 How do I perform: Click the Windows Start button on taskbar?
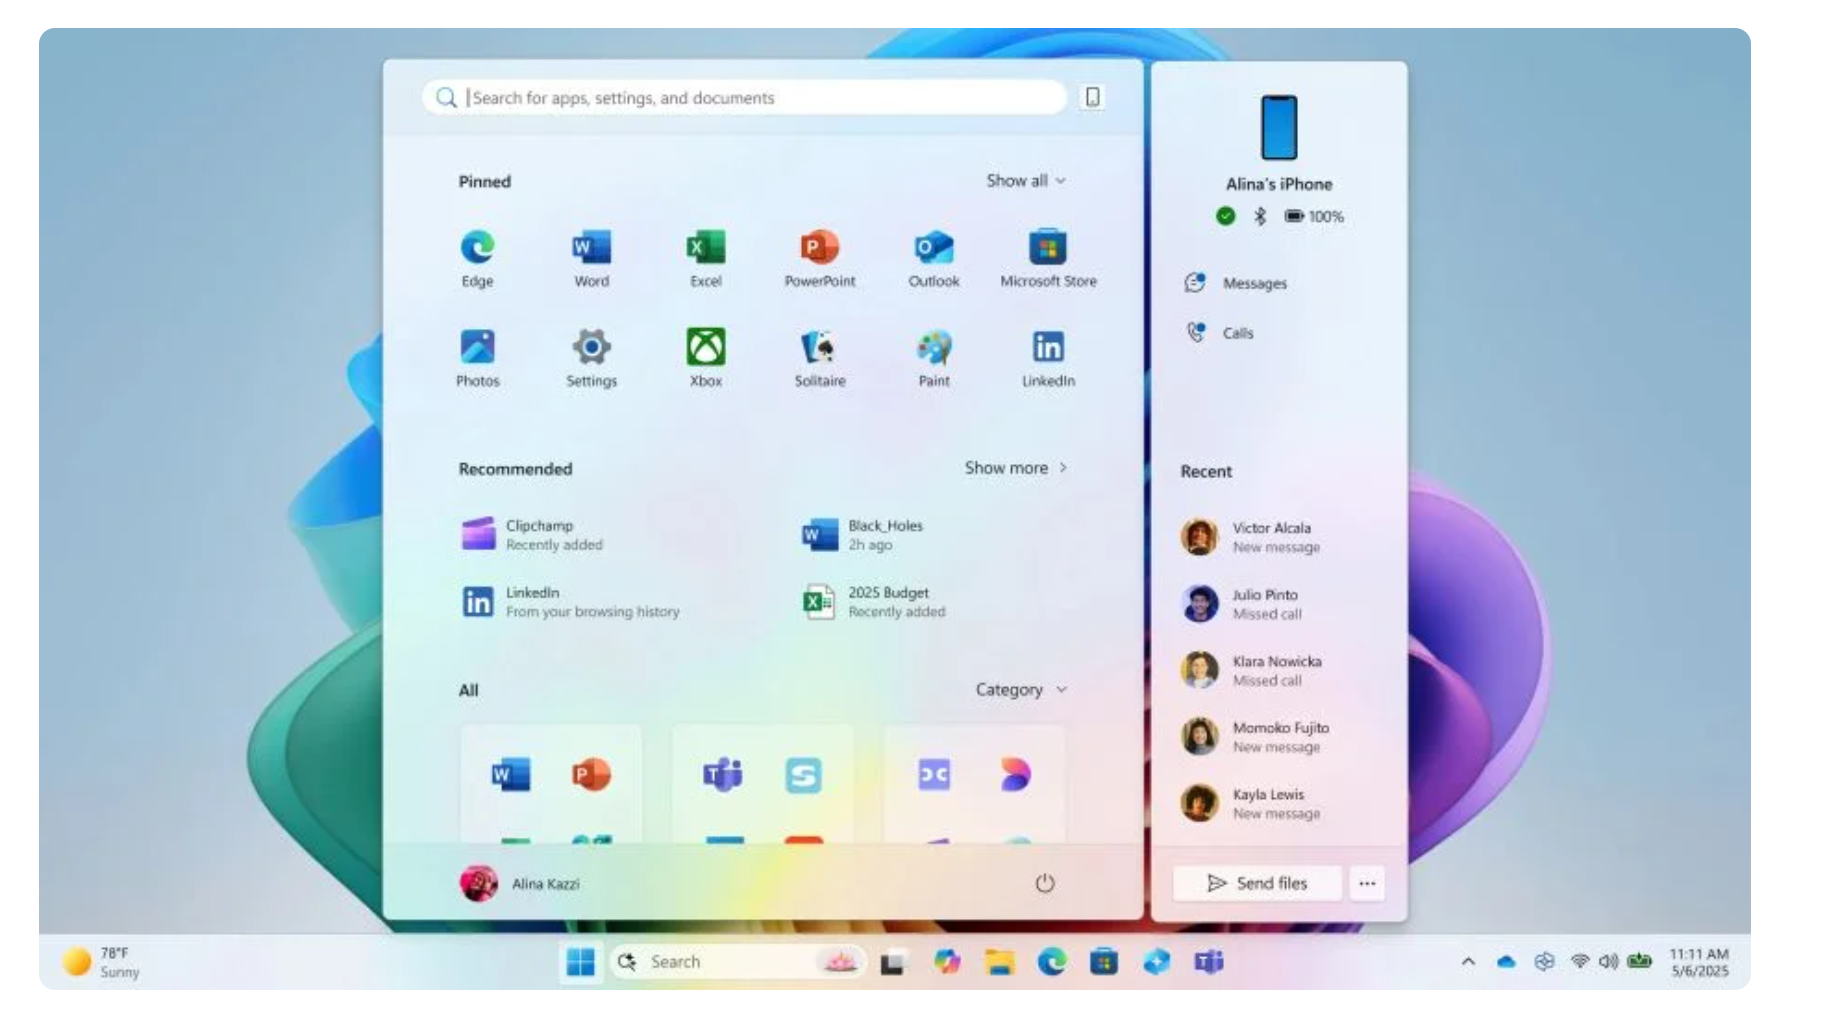pos(580,962)
